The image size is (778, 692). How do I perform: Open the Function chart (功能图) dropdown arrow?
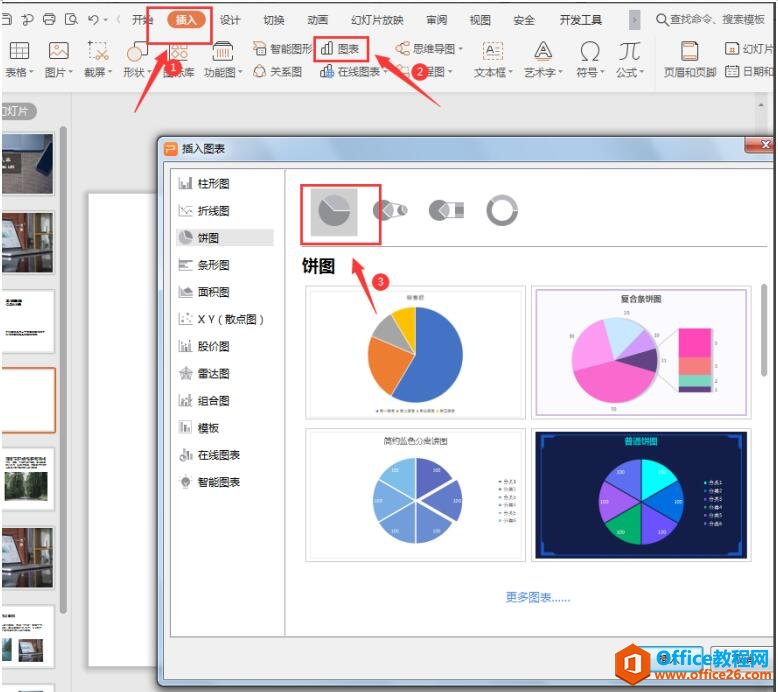240,72
